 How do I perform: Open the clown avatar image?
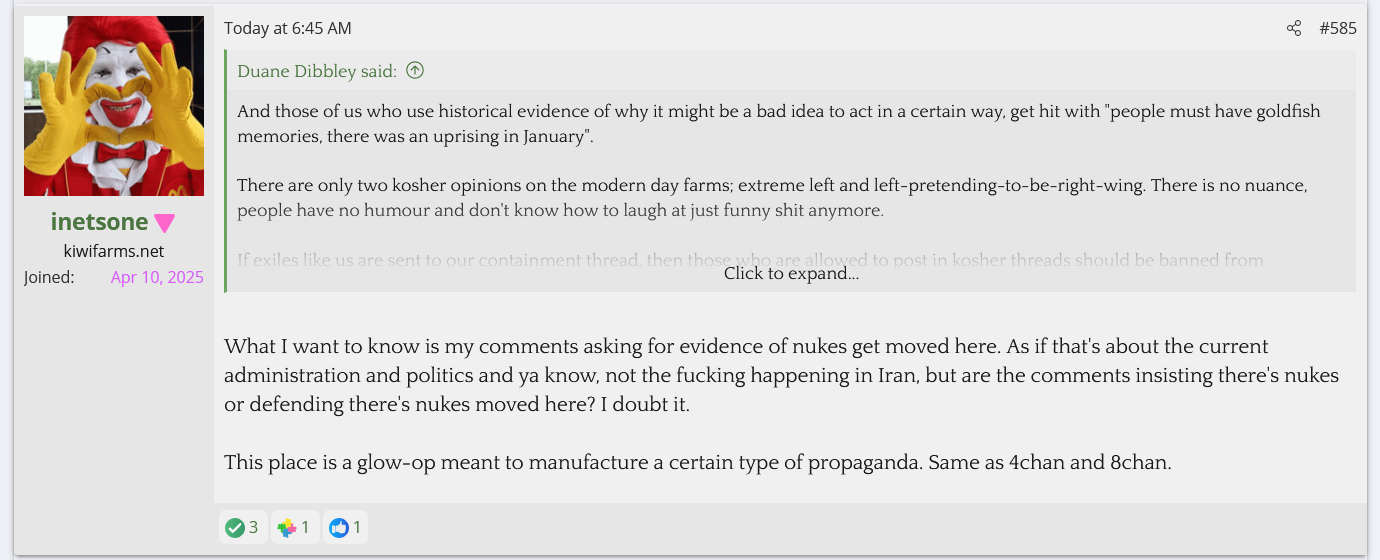coord(114,106)
